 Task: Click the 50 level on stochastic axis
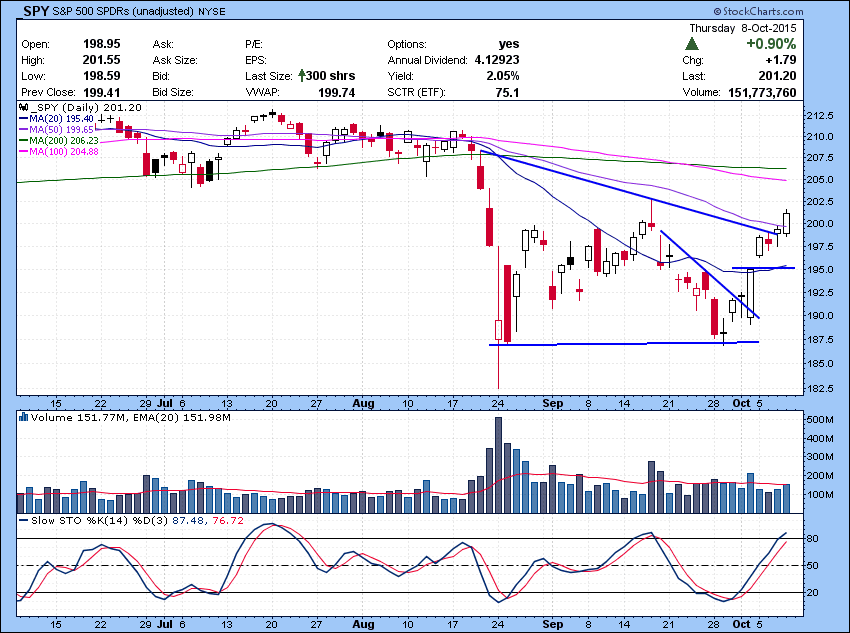point(813,566)
